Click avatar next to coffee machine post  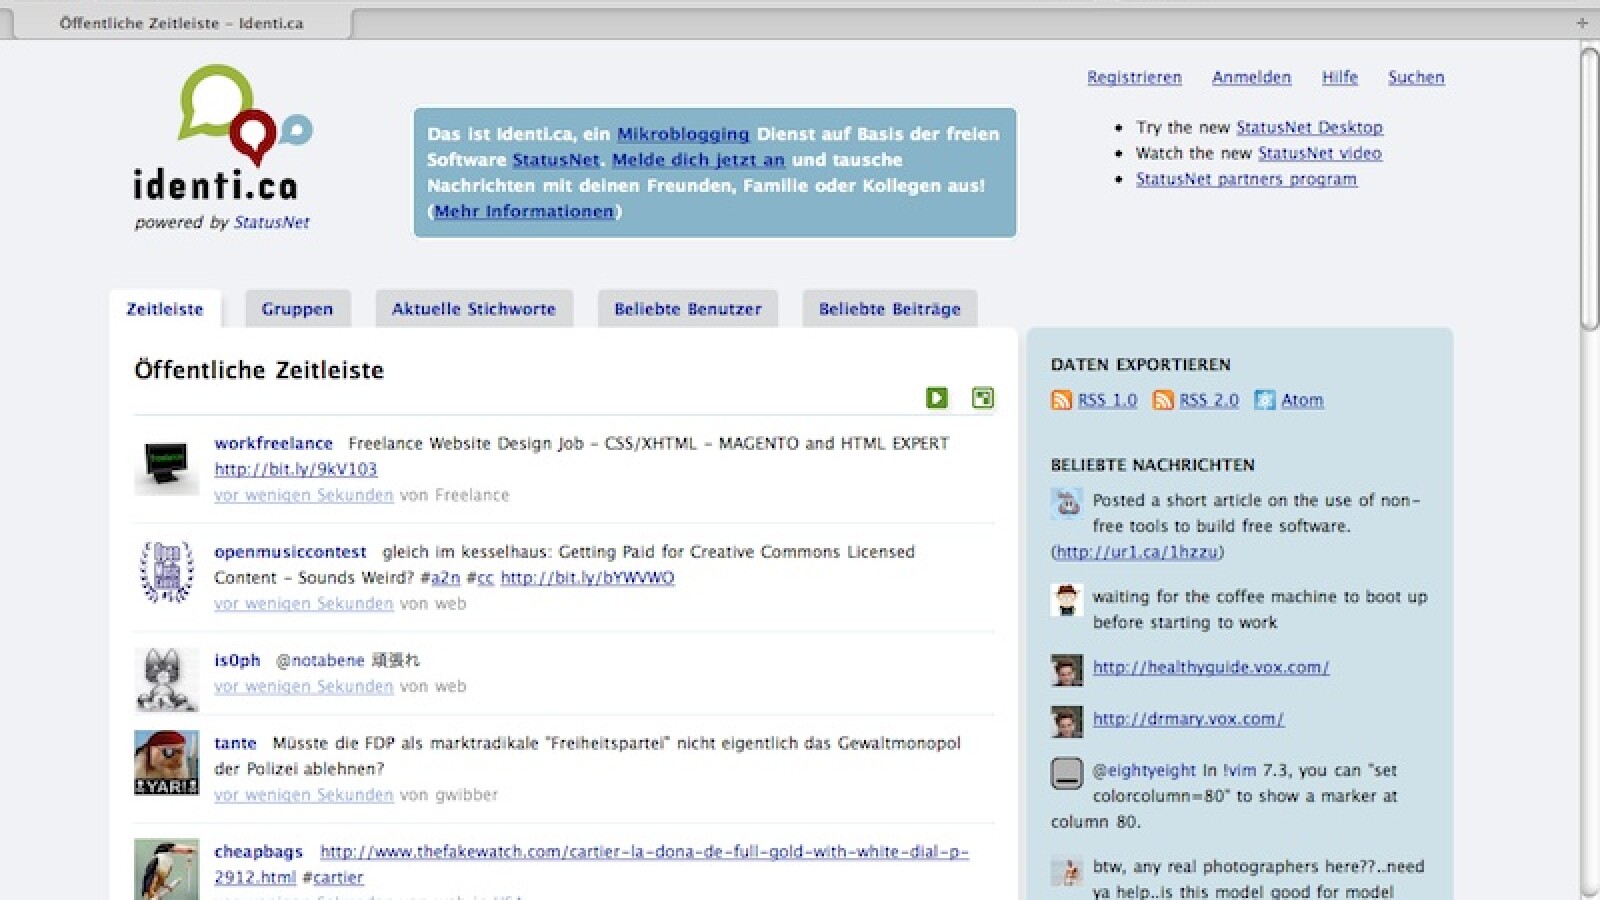coord(1067,600)
